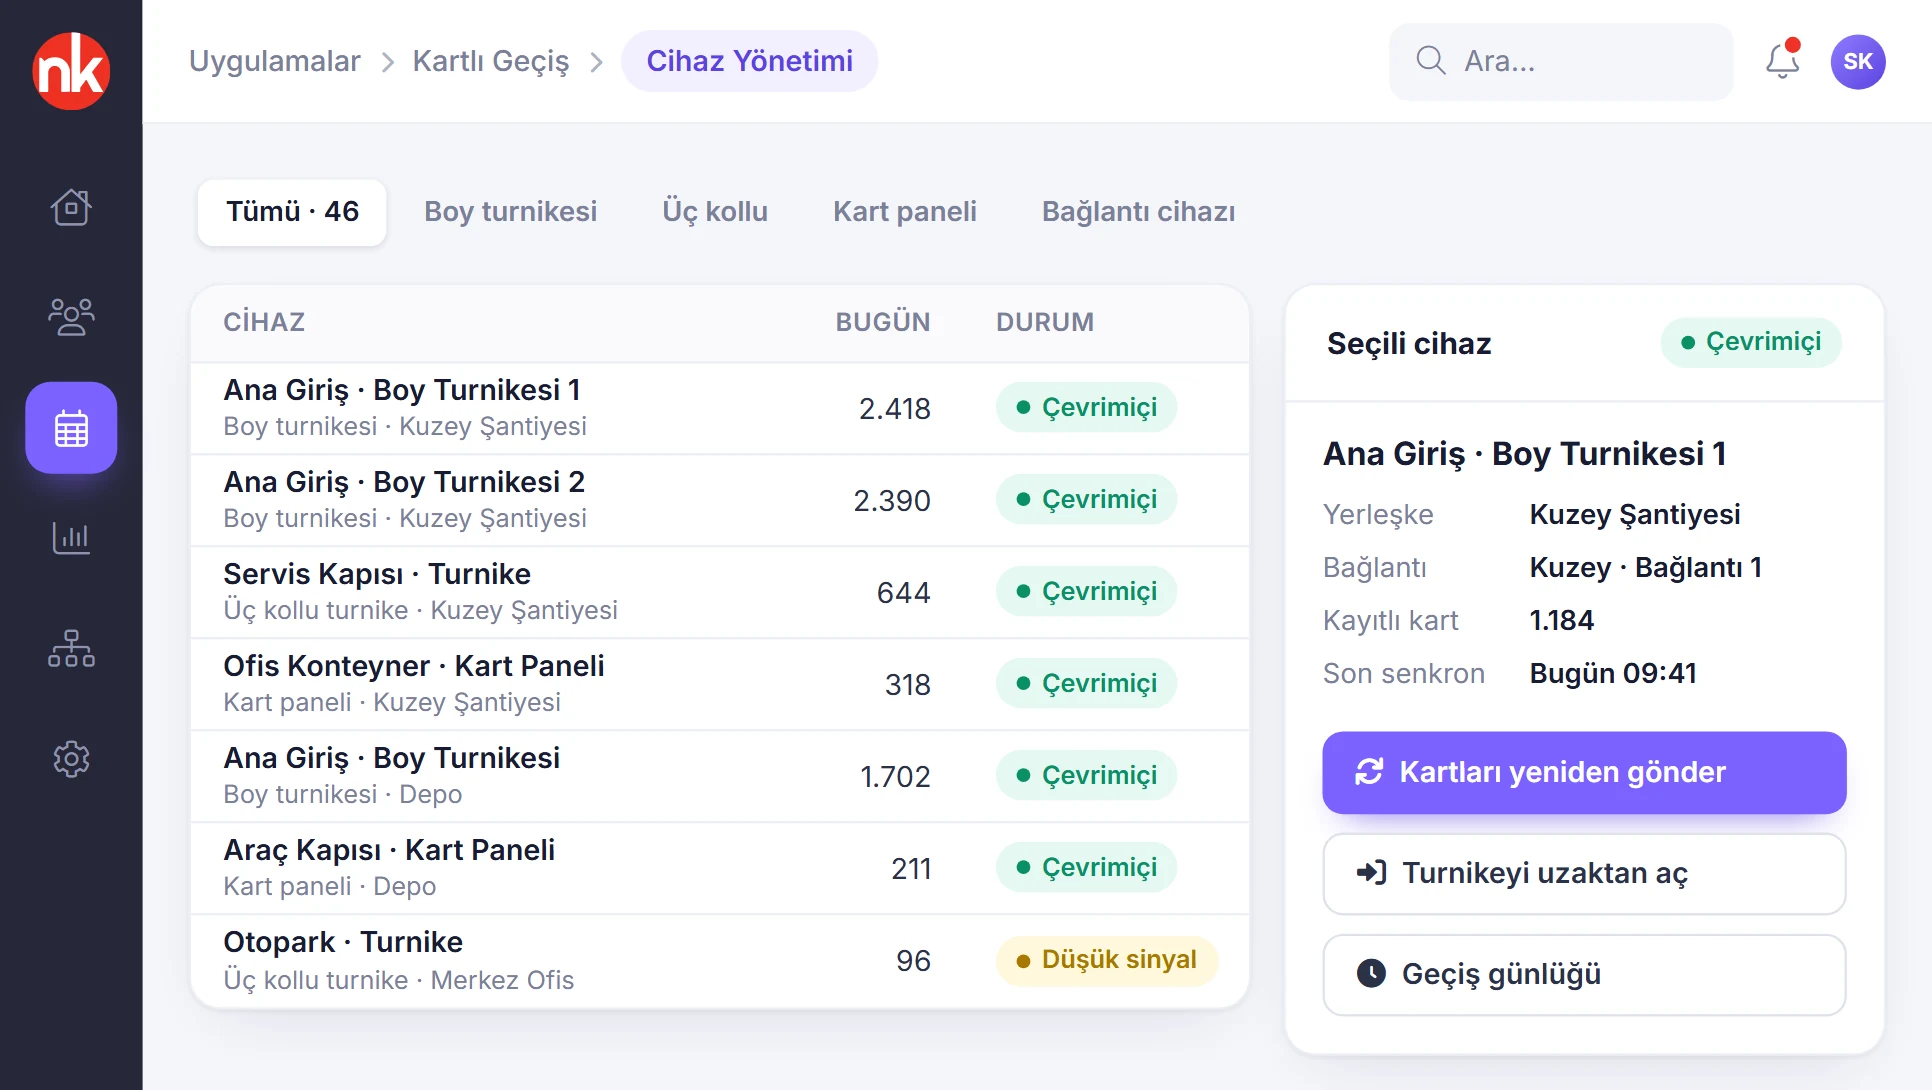The width and height of the screenshot is (1932, 1090).
Task: Open the organization hierarchy icon in the sidebar
Action: 71,648
